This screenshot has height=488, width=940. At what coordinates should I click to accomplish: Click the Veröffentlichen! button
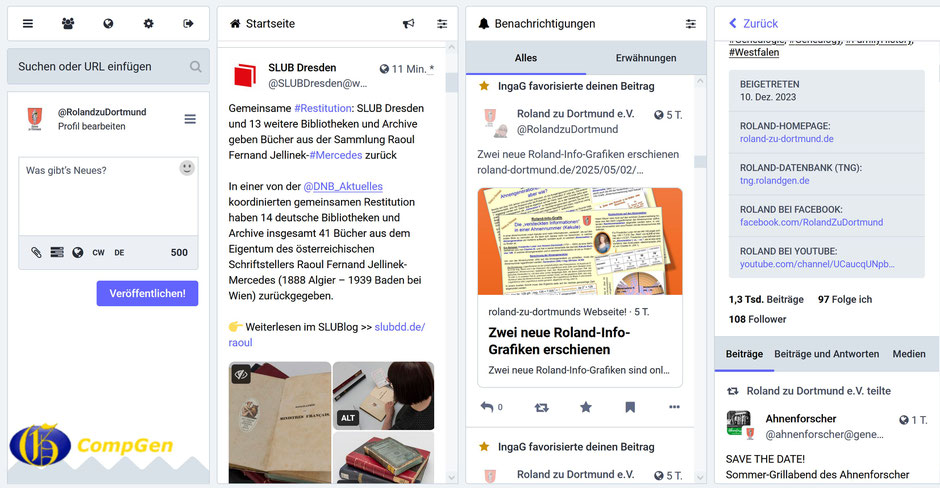point(147,293)
